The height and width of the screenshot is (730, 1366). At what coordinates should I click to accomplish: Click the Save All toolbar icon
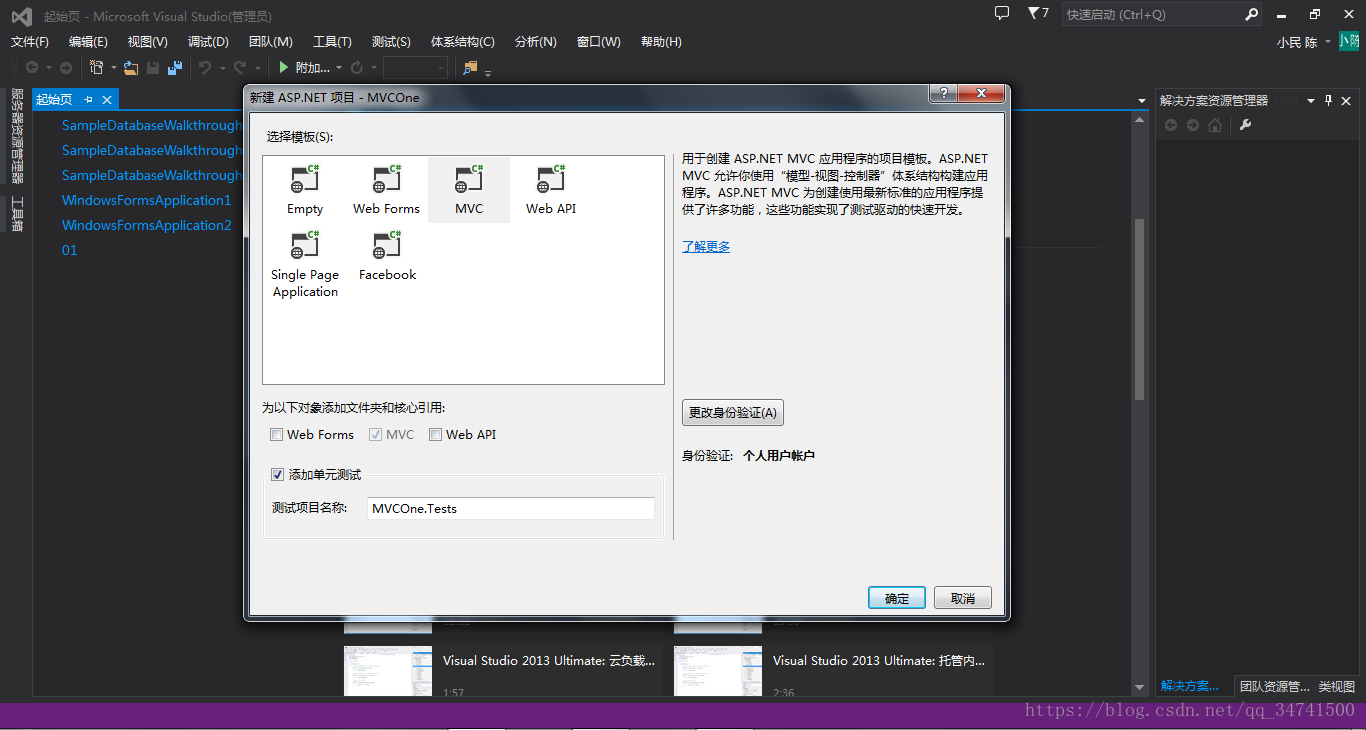pos(175,68)
